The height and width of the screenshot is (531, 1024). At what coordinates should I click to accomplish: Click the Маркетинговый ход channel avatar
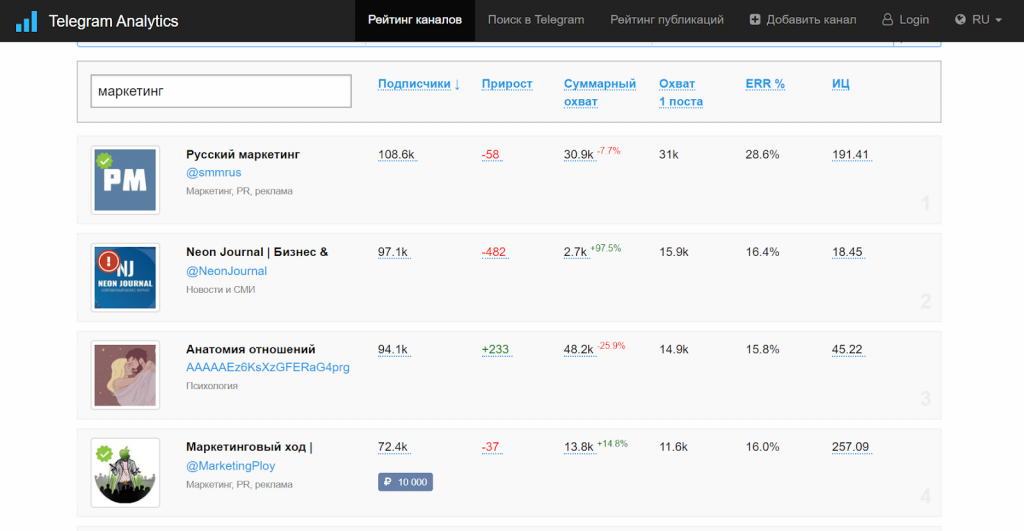coord(125,472)
